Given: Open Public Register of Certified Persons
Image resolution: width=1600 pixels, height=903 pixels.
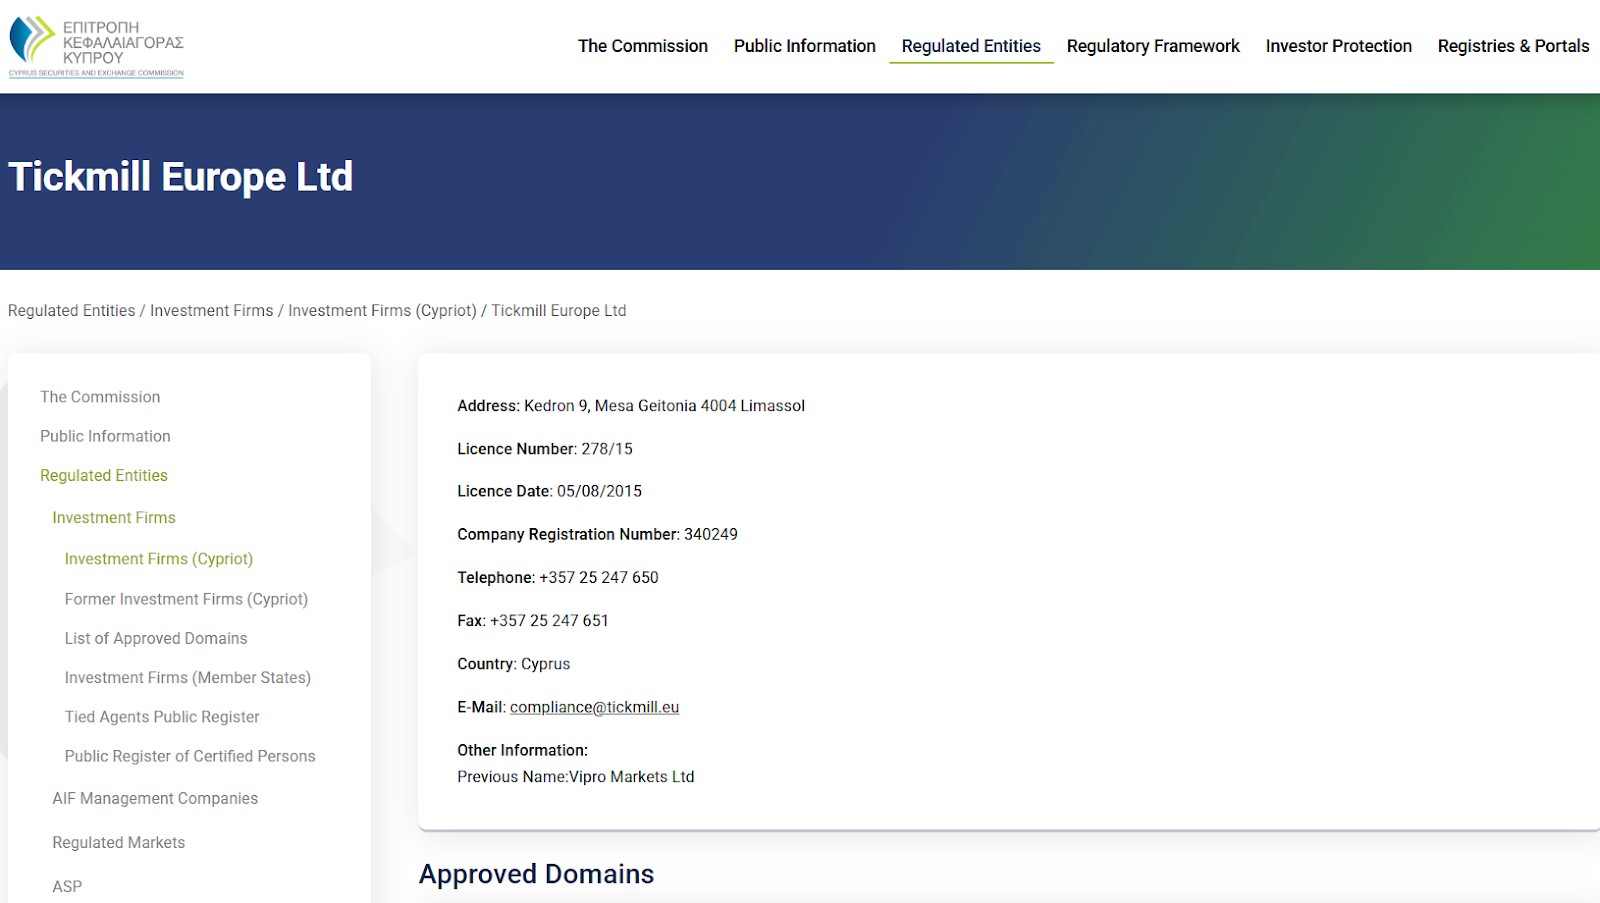Looking at the screenshot, I should (190, 756).
